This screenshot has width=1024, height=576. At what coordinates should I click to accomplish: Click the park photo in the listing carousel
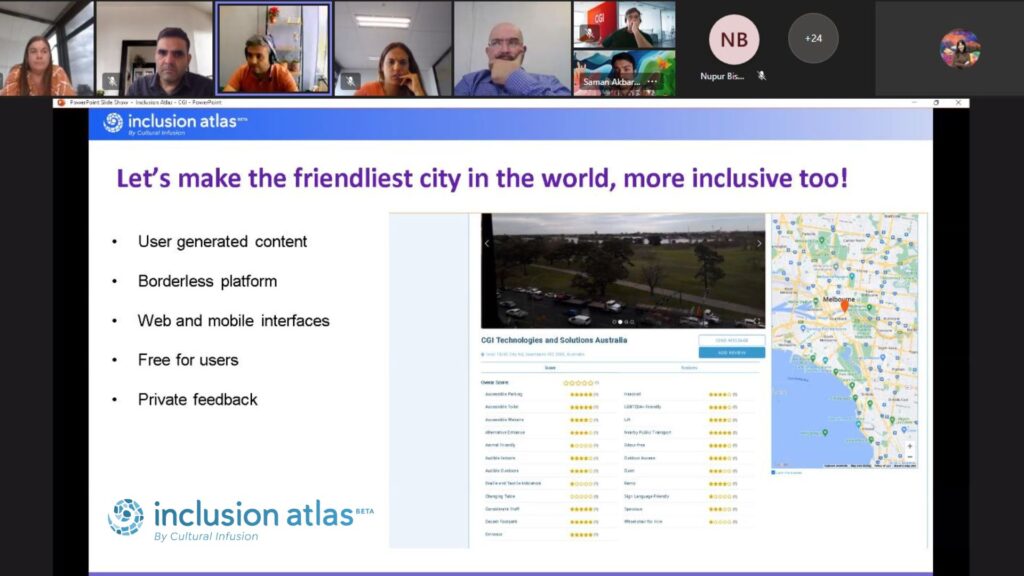(623, 270)
